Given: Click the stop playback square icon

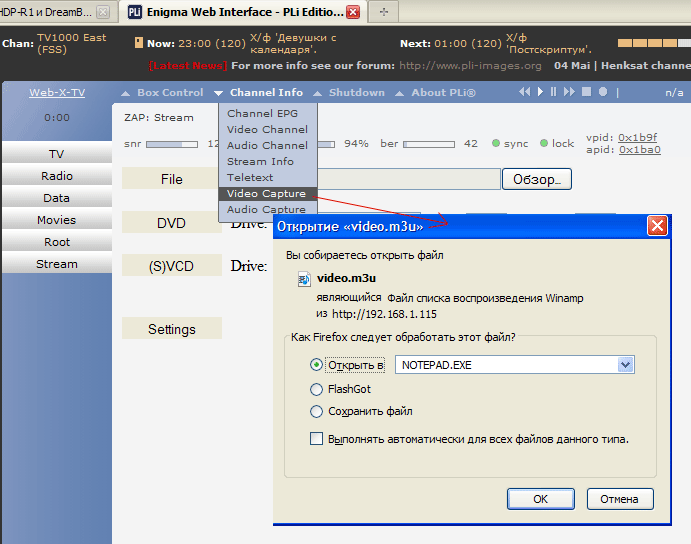Looking at the screenshot, I should tap(586, 92).
